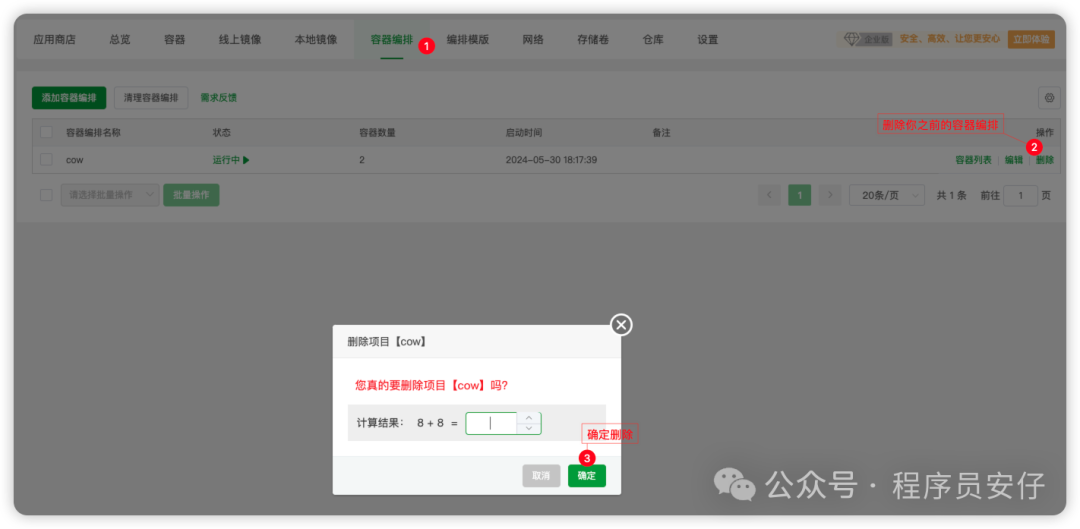This screenshot has width=1080, height=529.
Task: Click the cow project name cell
Action: tap(75, 160)
